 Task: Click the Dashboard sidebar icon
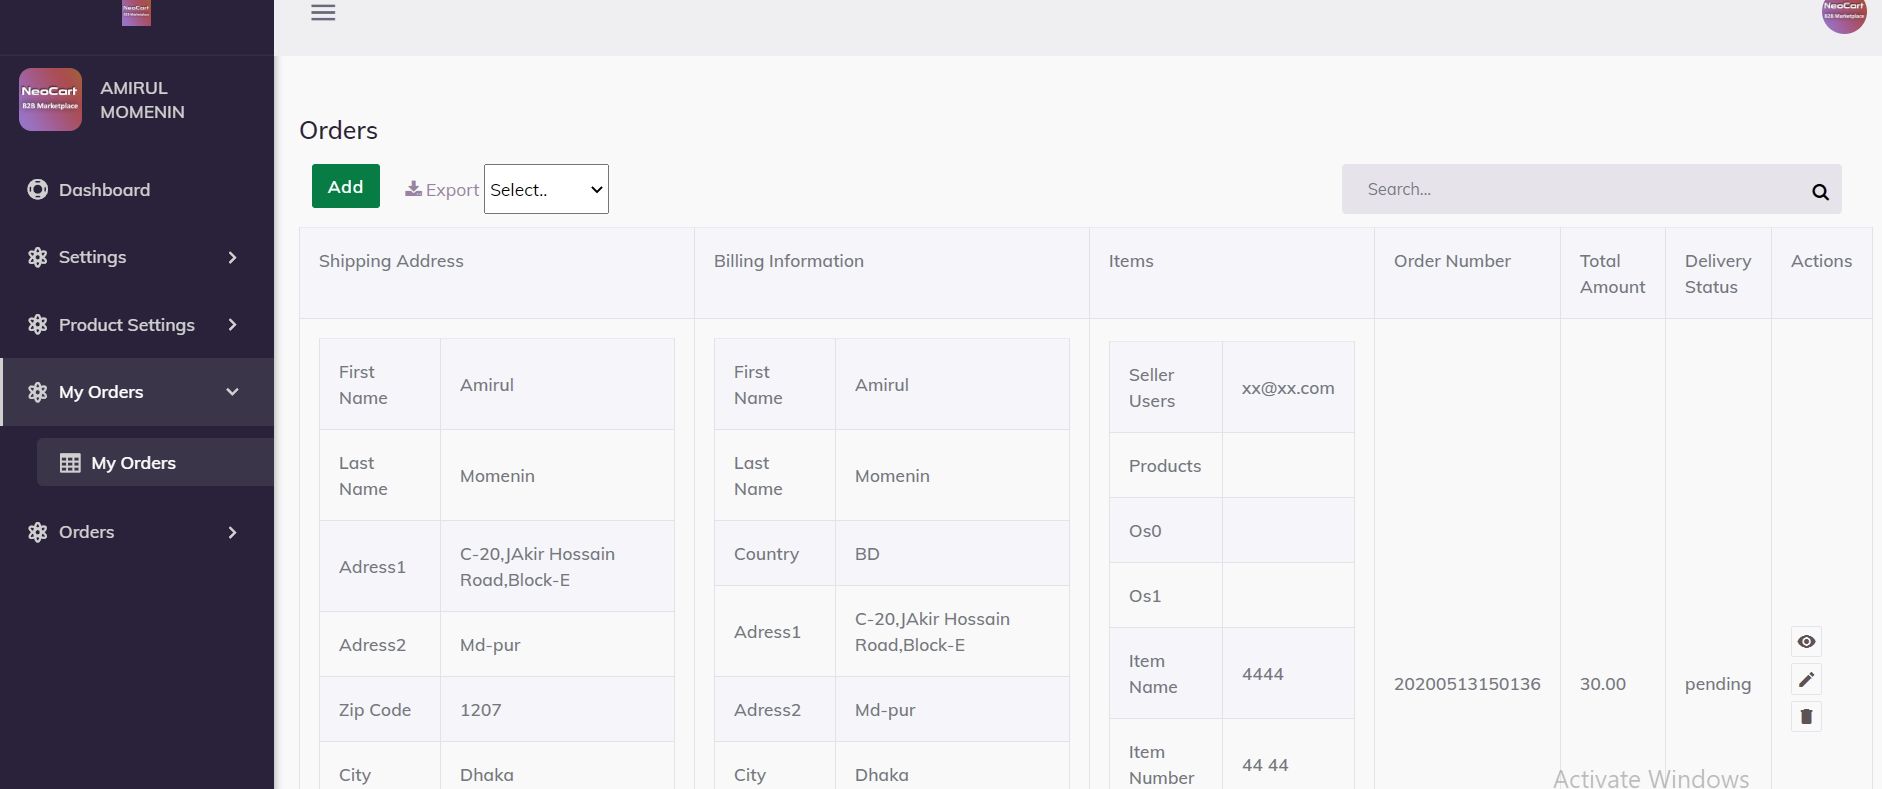(38, 190)
